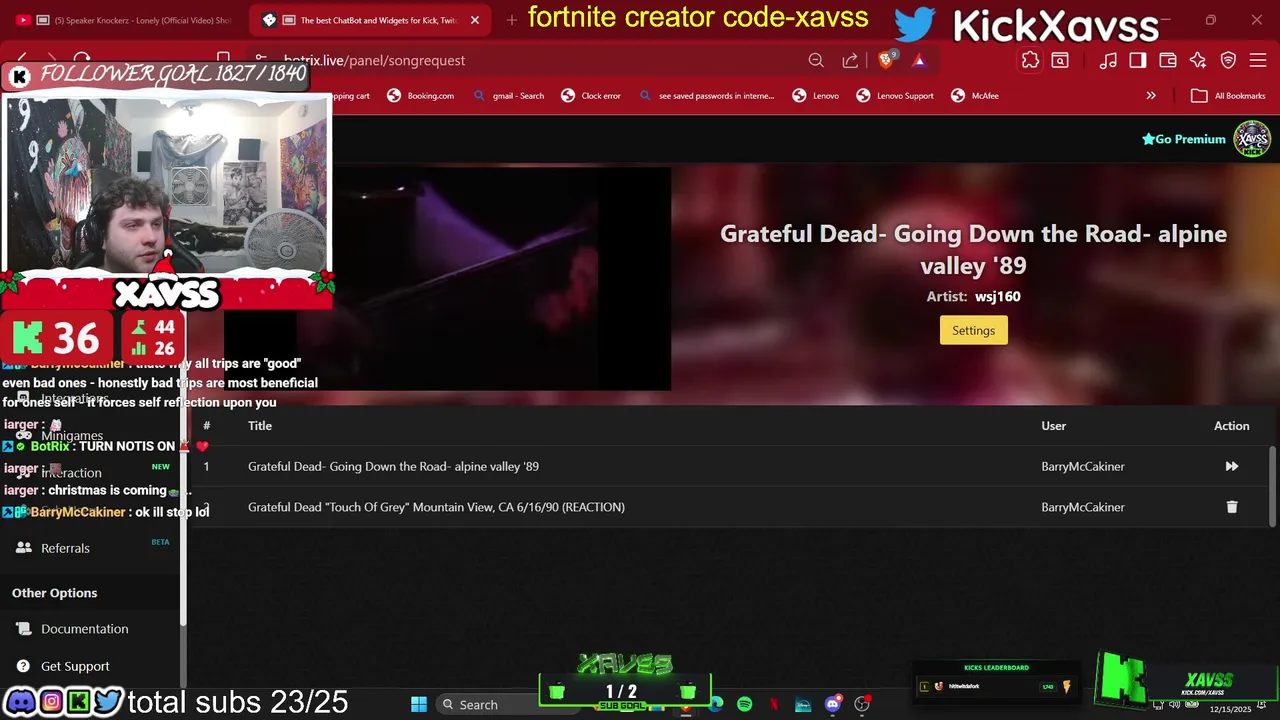Click the User column header
The image size is (1280, 720).
click(1053, 426)
